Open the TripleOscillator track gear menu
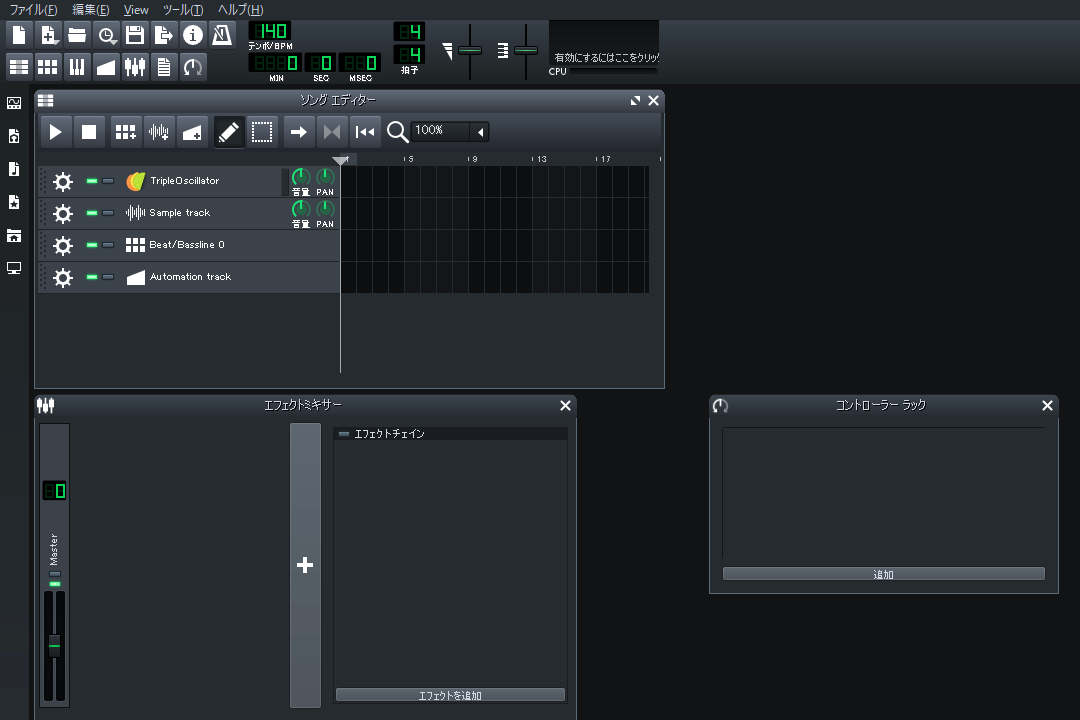 (x=63, y=181)
